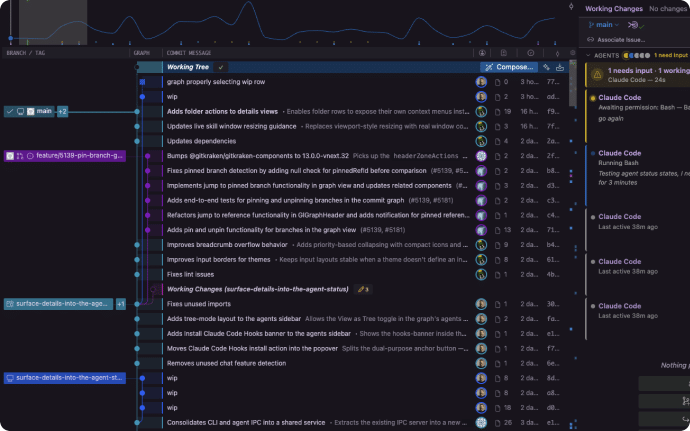Click the author avatar on 'Updates dependencies' row
Screen dimensions: 690x431
(481, 141)
